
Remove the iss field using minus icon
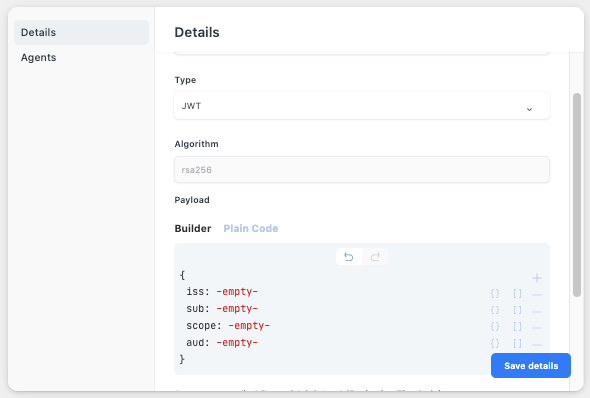(537, 295)
